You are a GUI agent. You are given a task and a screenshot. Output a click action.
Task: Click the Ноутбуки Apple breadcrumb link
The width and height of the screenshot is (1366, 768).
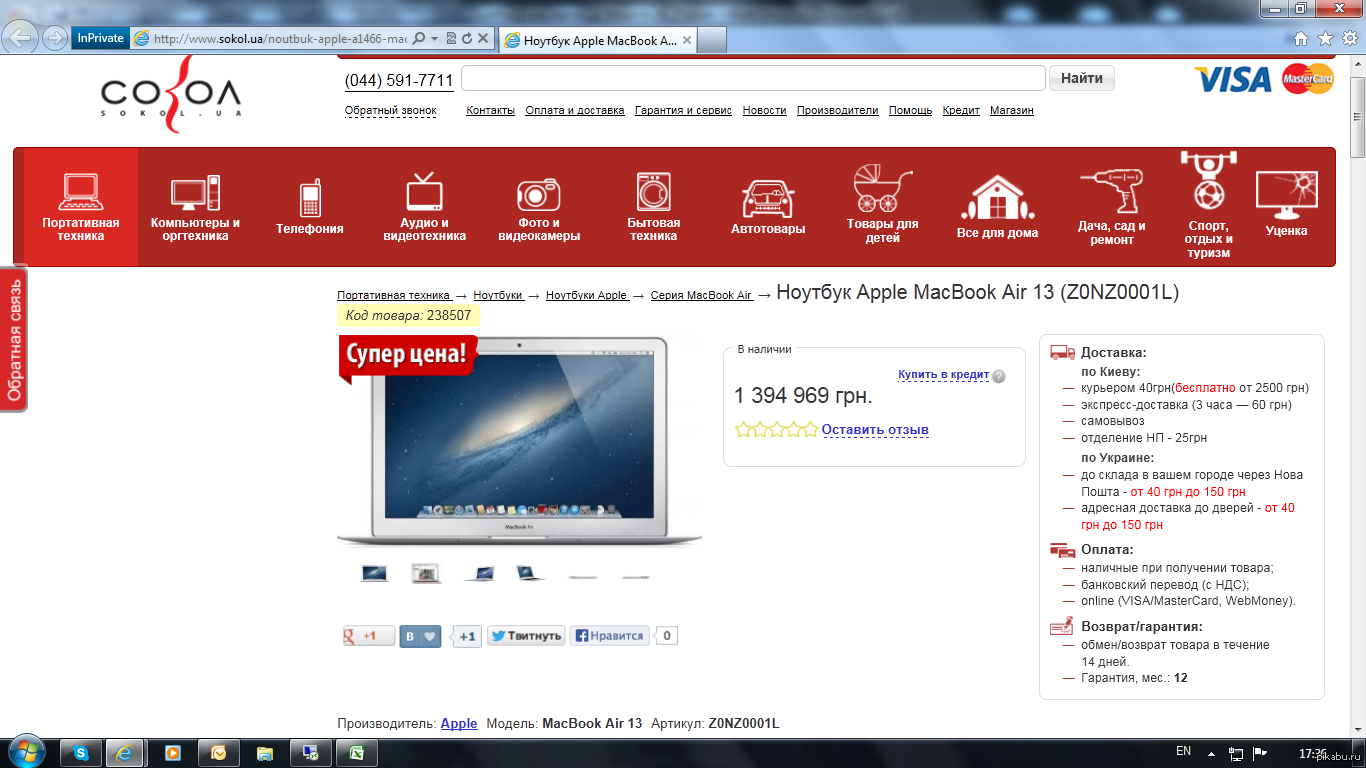coord(587,295)
